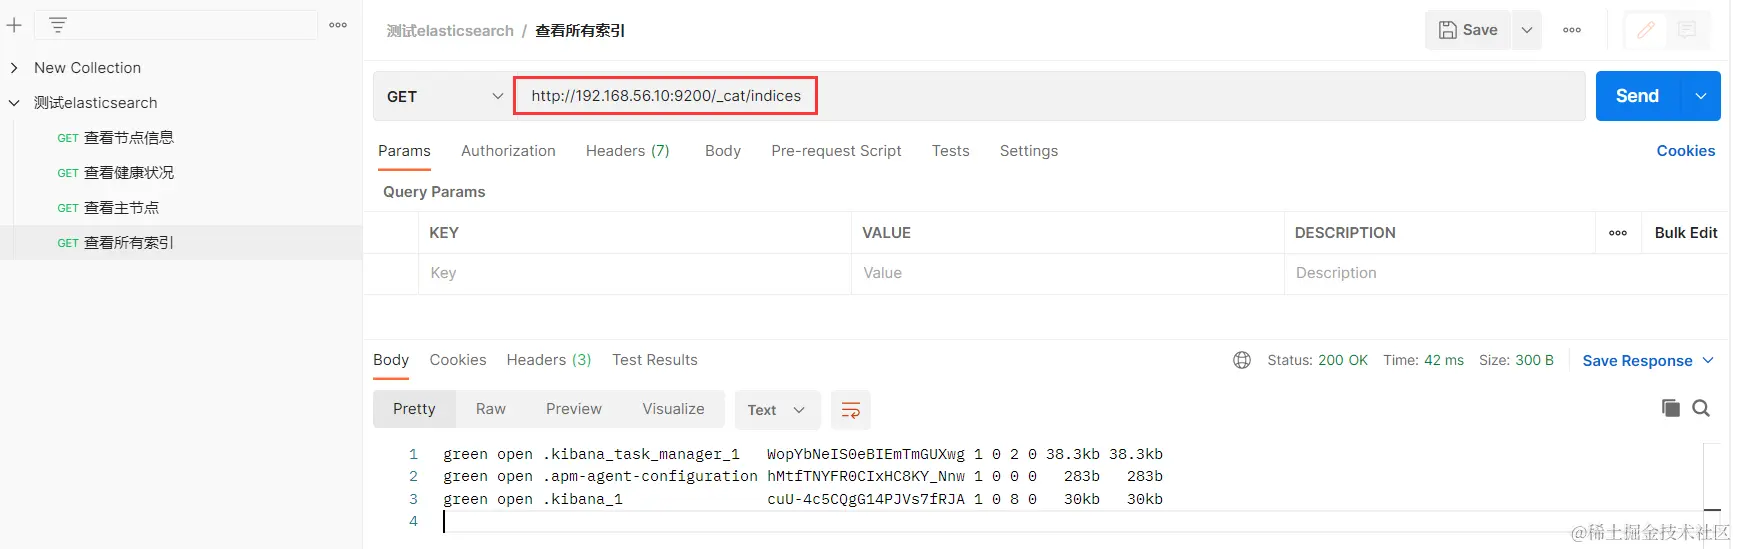Open the sidebar three-dot options menu

pos(338,25)
